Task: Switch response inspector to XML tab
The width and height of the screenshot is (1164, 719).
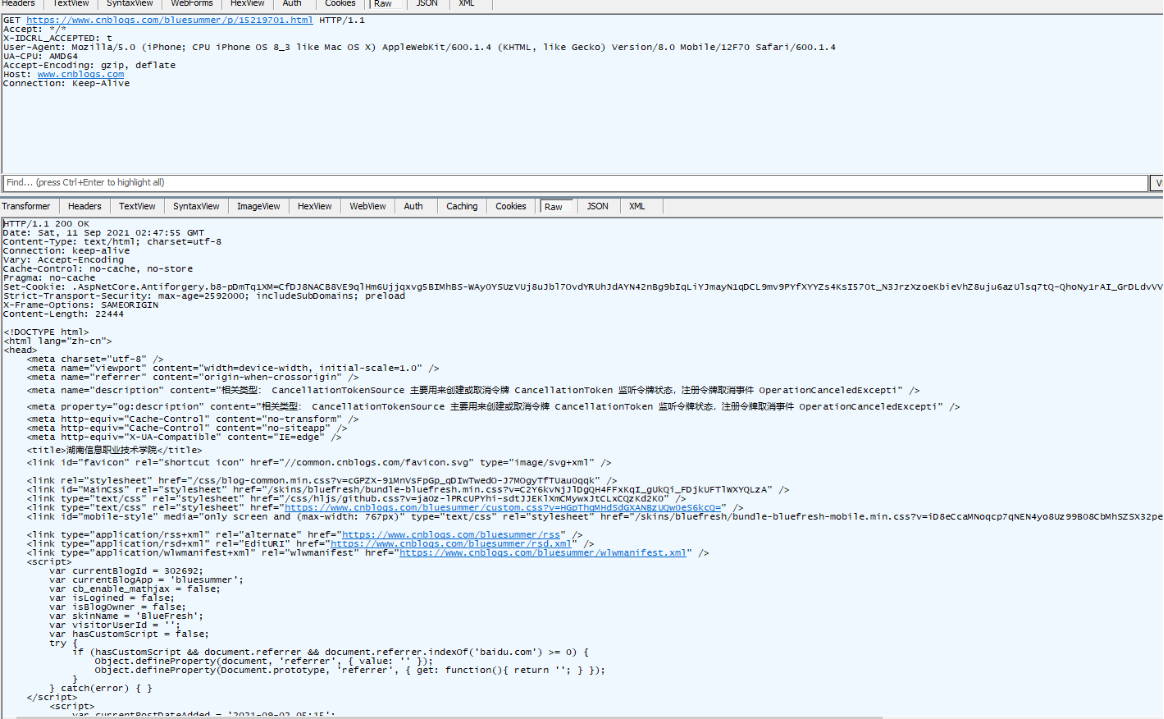Action: (637, 206)
